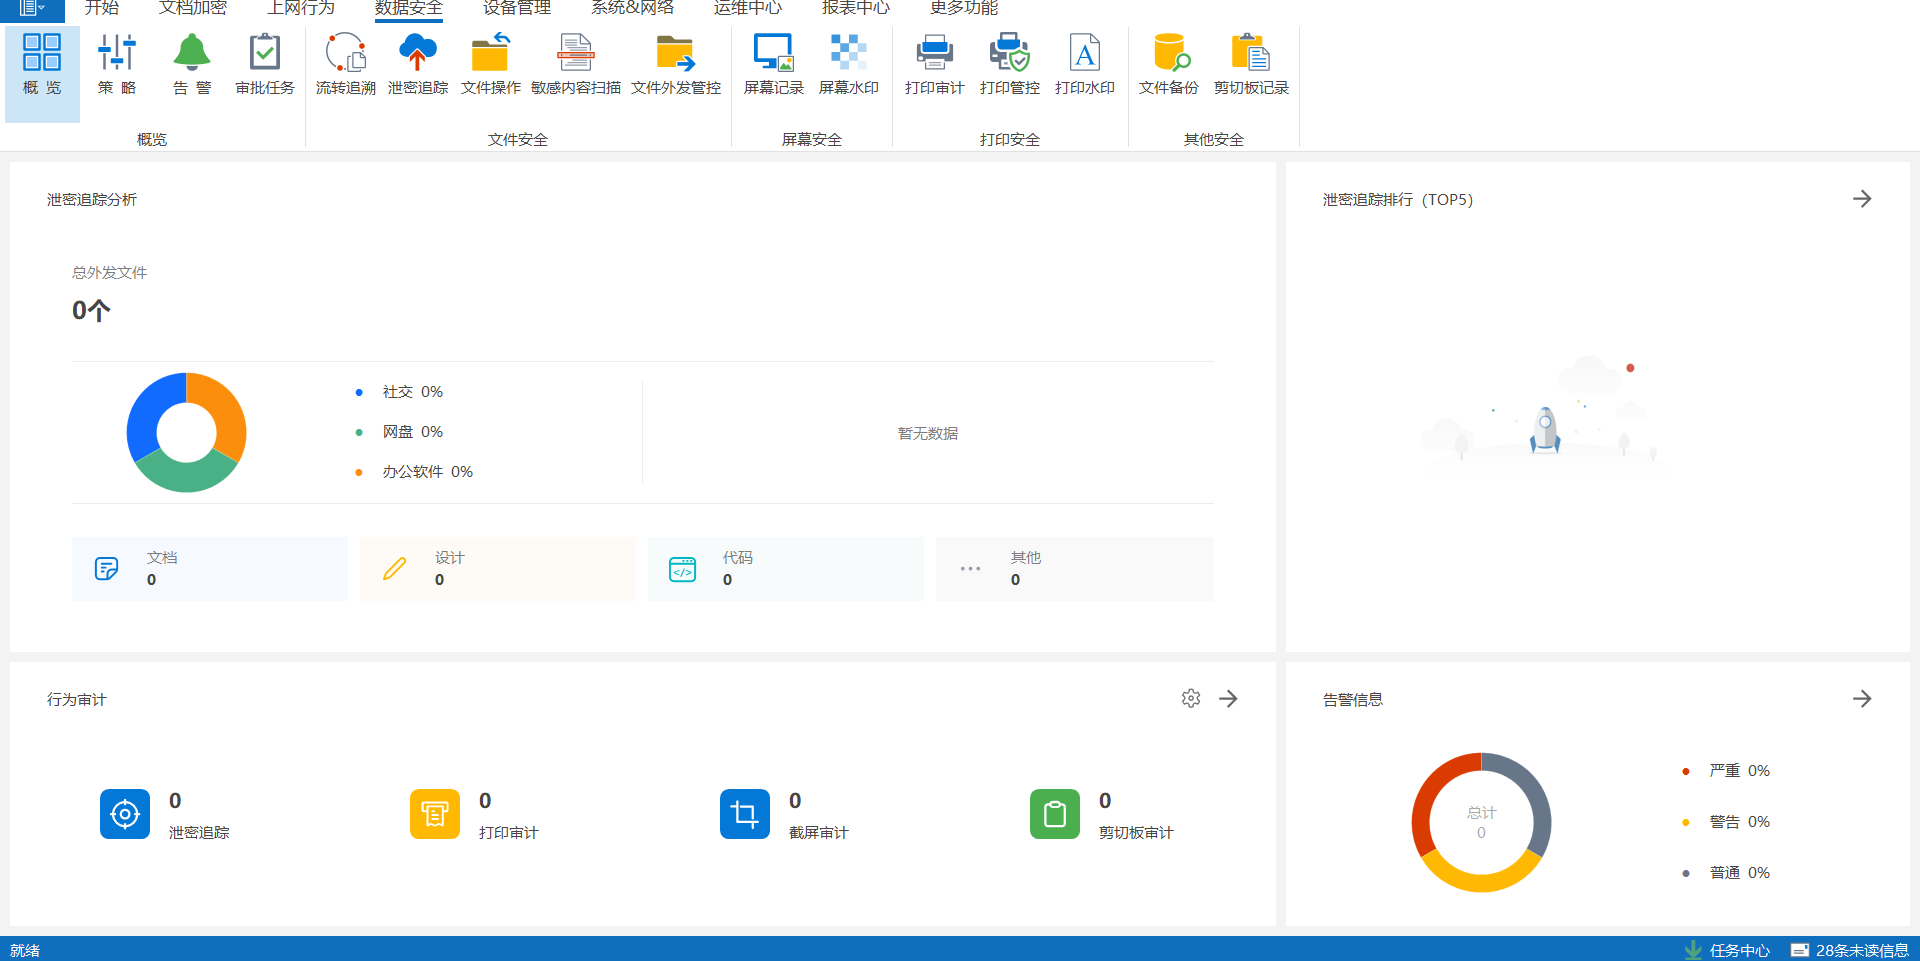
Task: Switch to the 报表中心 tab
Action: (855, 9)
